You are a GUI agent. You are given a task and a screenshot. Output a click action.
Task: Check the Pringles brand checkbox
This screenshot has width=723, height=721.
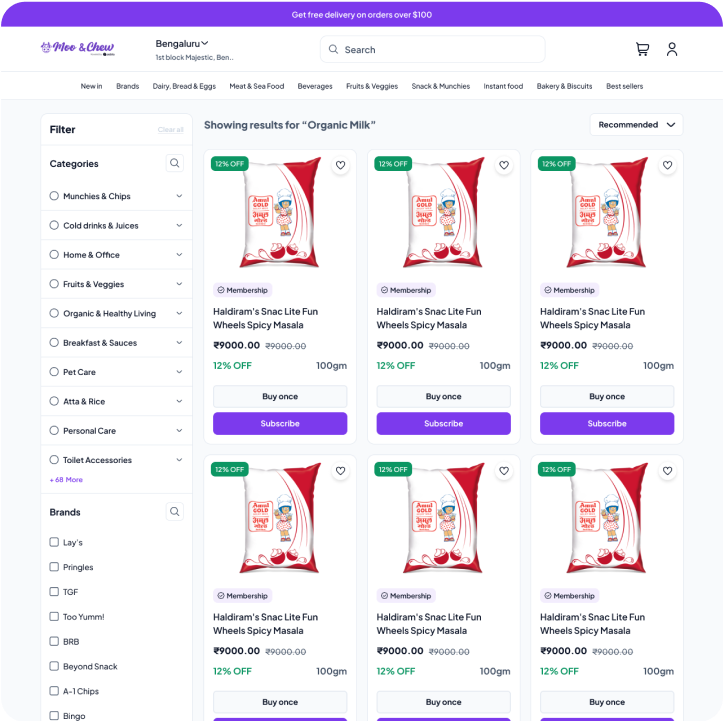click(54, 567)
